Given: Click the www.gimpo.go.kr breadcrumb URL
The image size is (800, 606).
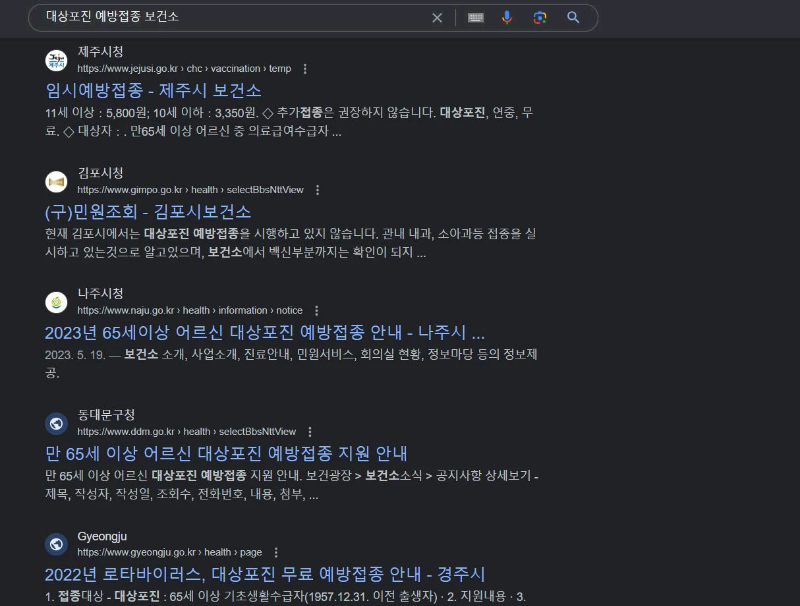Looking at the screenshot, I should pos(130,189).
